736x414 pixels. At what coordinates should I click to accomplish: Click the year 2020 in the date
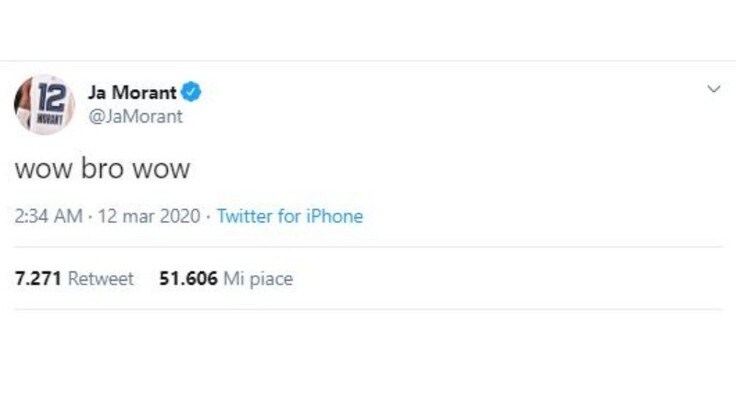point(180,216)
